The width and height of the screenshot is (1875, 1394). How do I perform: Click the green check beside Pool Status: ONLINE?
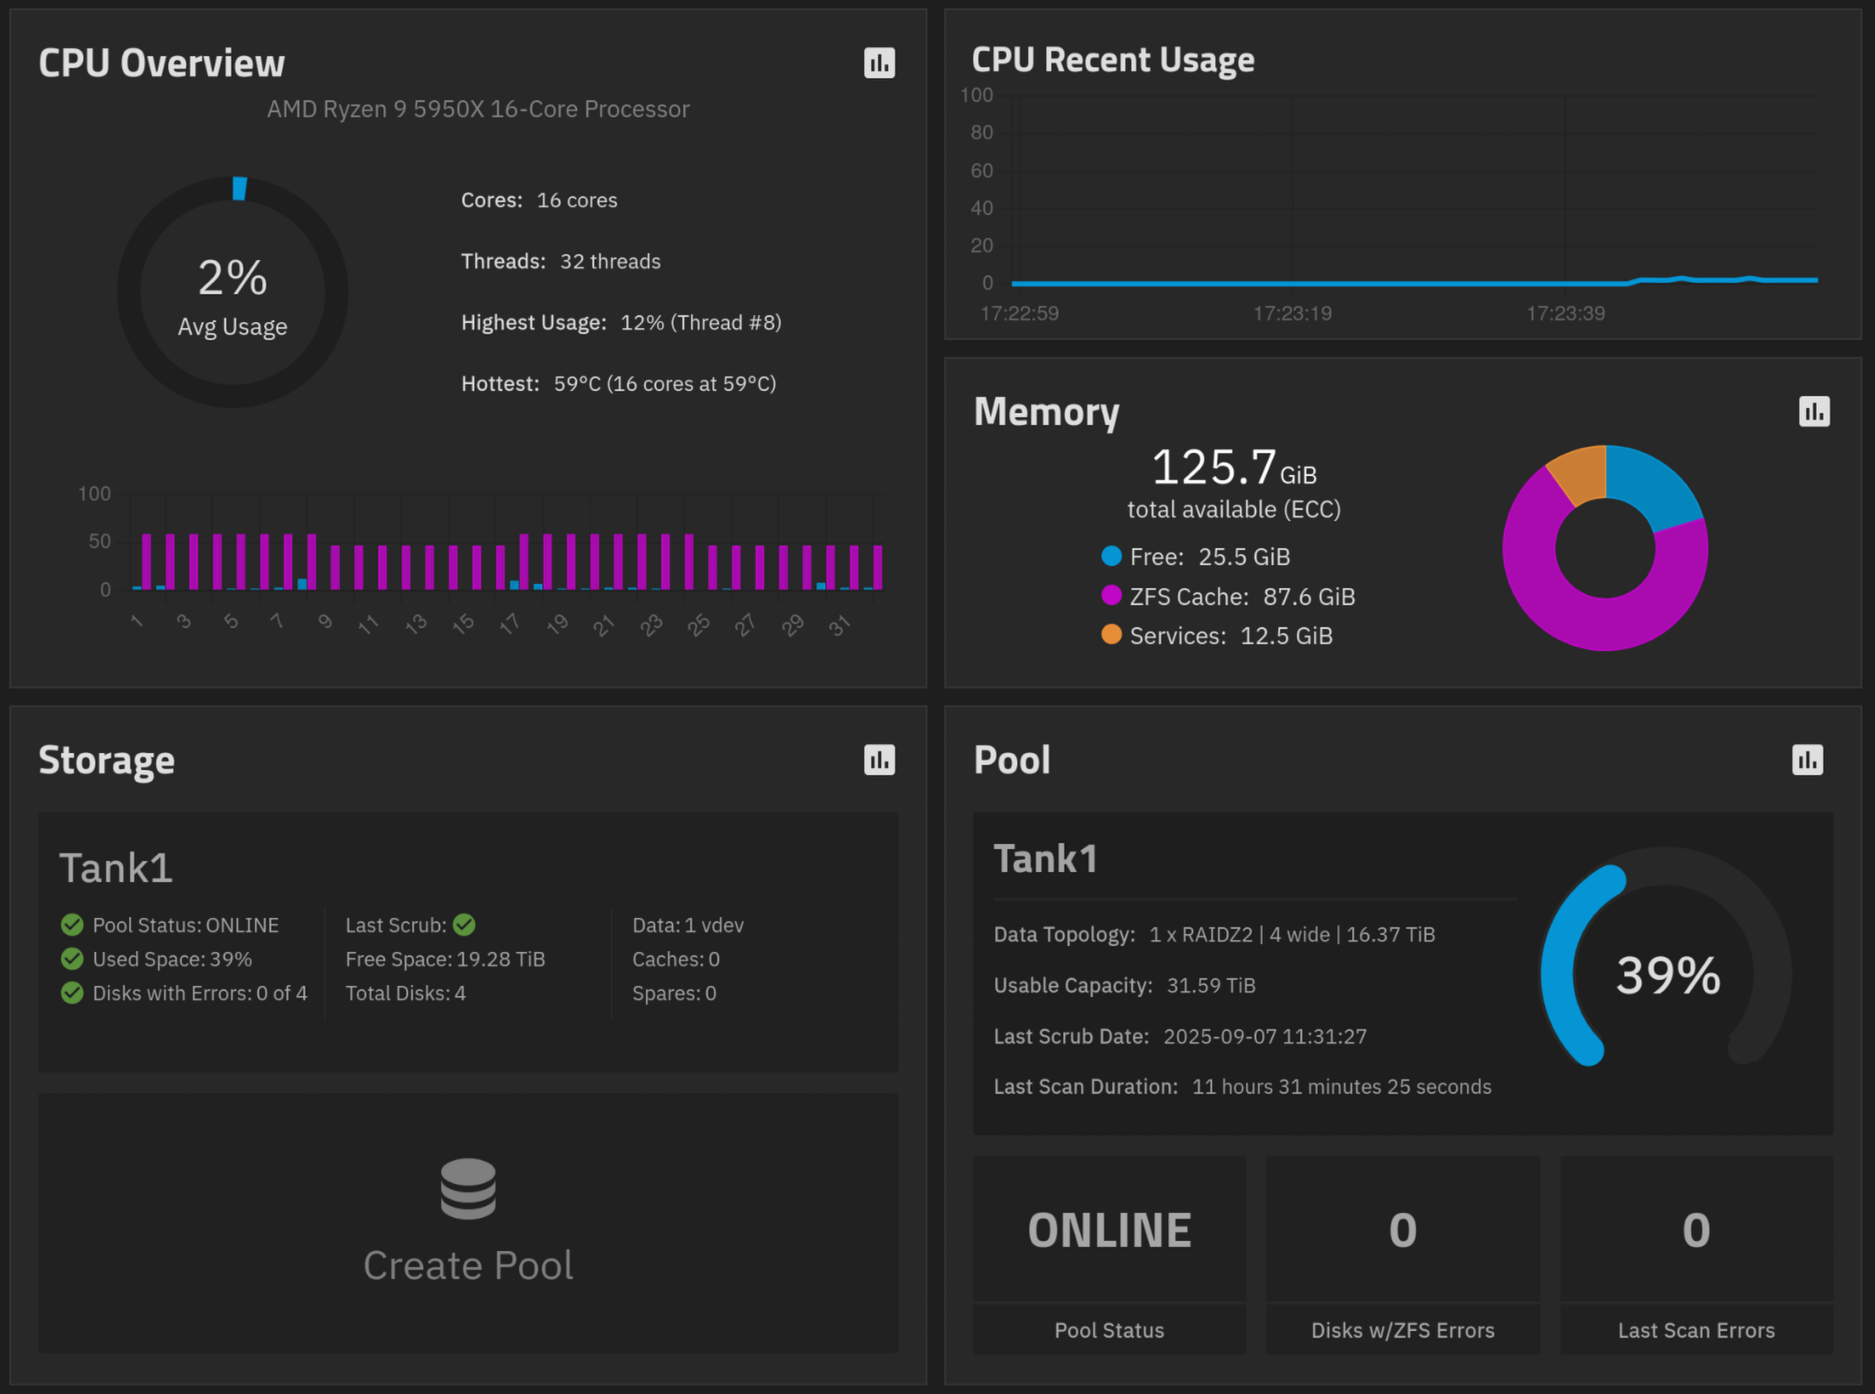pyautogui.click(x=72, y=925)
